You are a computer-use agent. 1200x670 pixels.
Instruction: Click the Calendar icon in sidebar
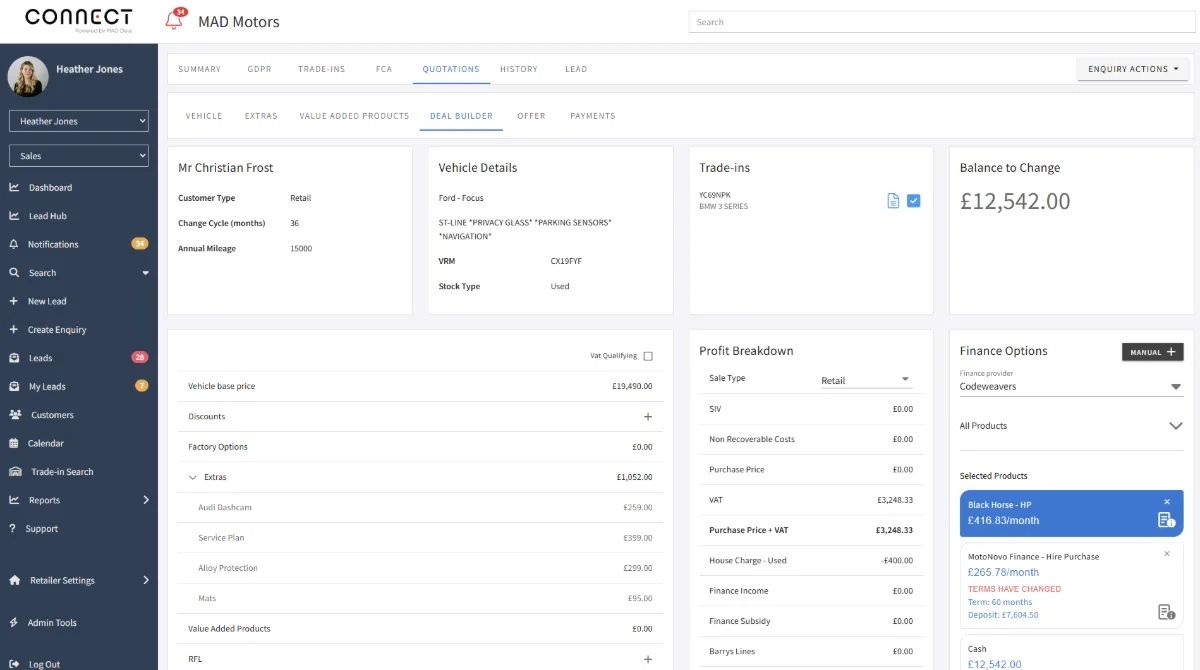[14, 443]
